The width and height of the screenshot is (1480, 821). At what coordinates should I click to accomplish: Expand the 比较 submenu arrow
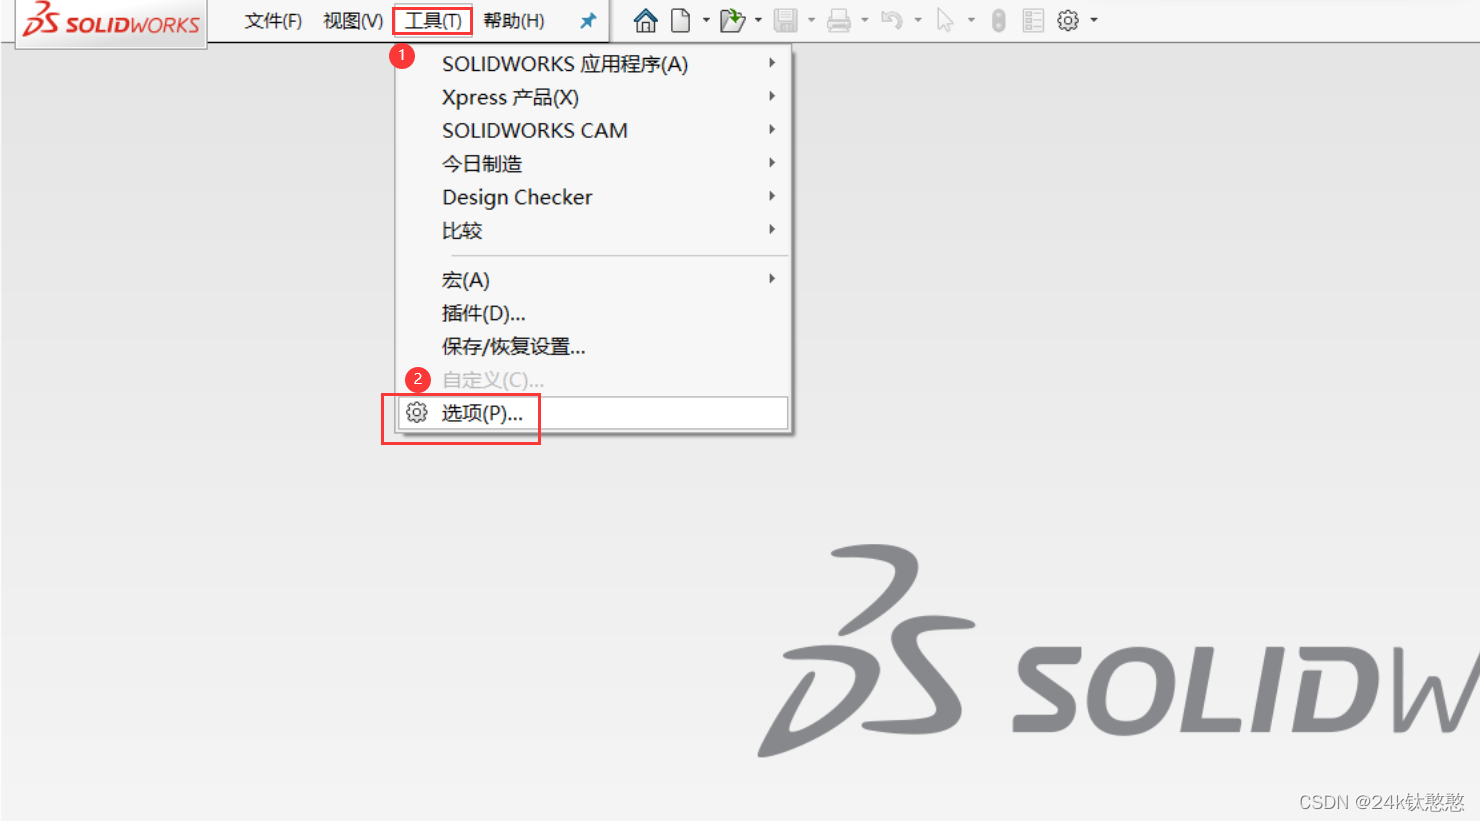(x=772, y=229)
